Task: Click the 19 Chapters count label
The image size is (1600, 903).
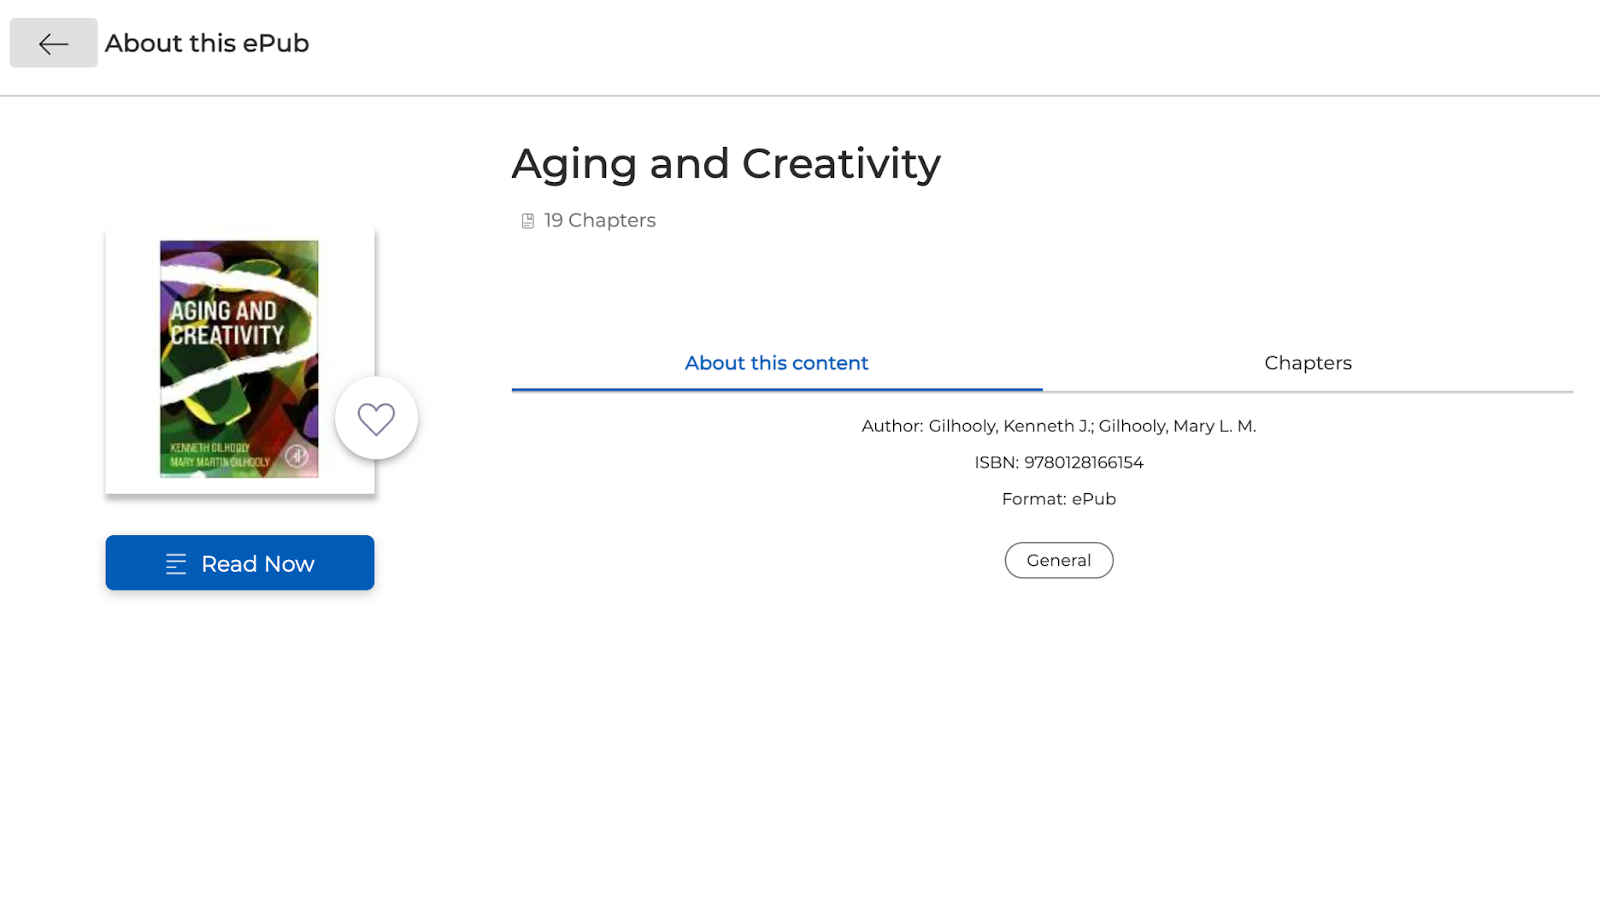Action: (599, 220)
